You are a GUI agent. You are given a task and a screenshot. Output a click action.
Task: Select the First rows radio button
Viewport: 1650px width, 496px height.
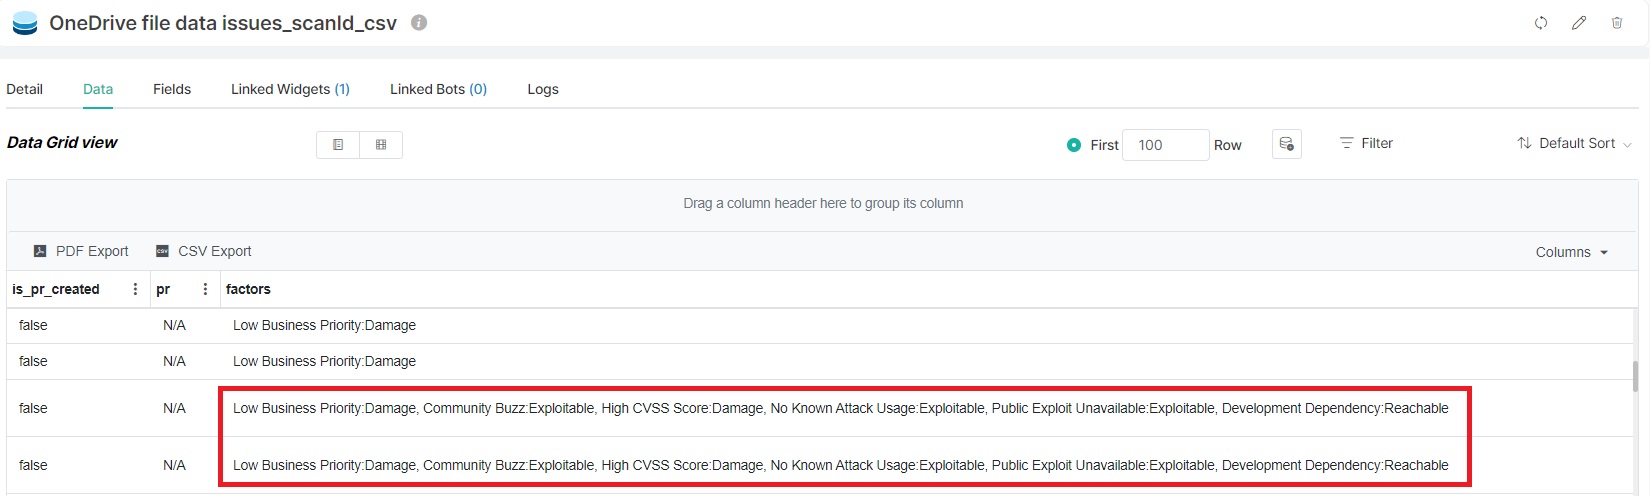tap(1074, 145)
